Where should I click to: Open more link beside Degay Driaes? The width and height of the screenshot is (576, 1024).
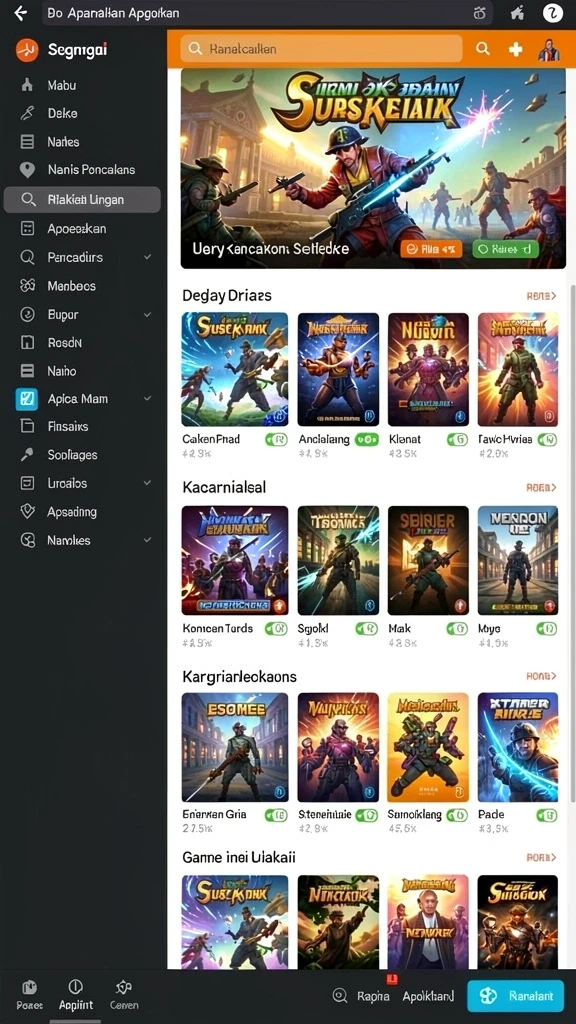pyautogui.click(x=541, y=296)
